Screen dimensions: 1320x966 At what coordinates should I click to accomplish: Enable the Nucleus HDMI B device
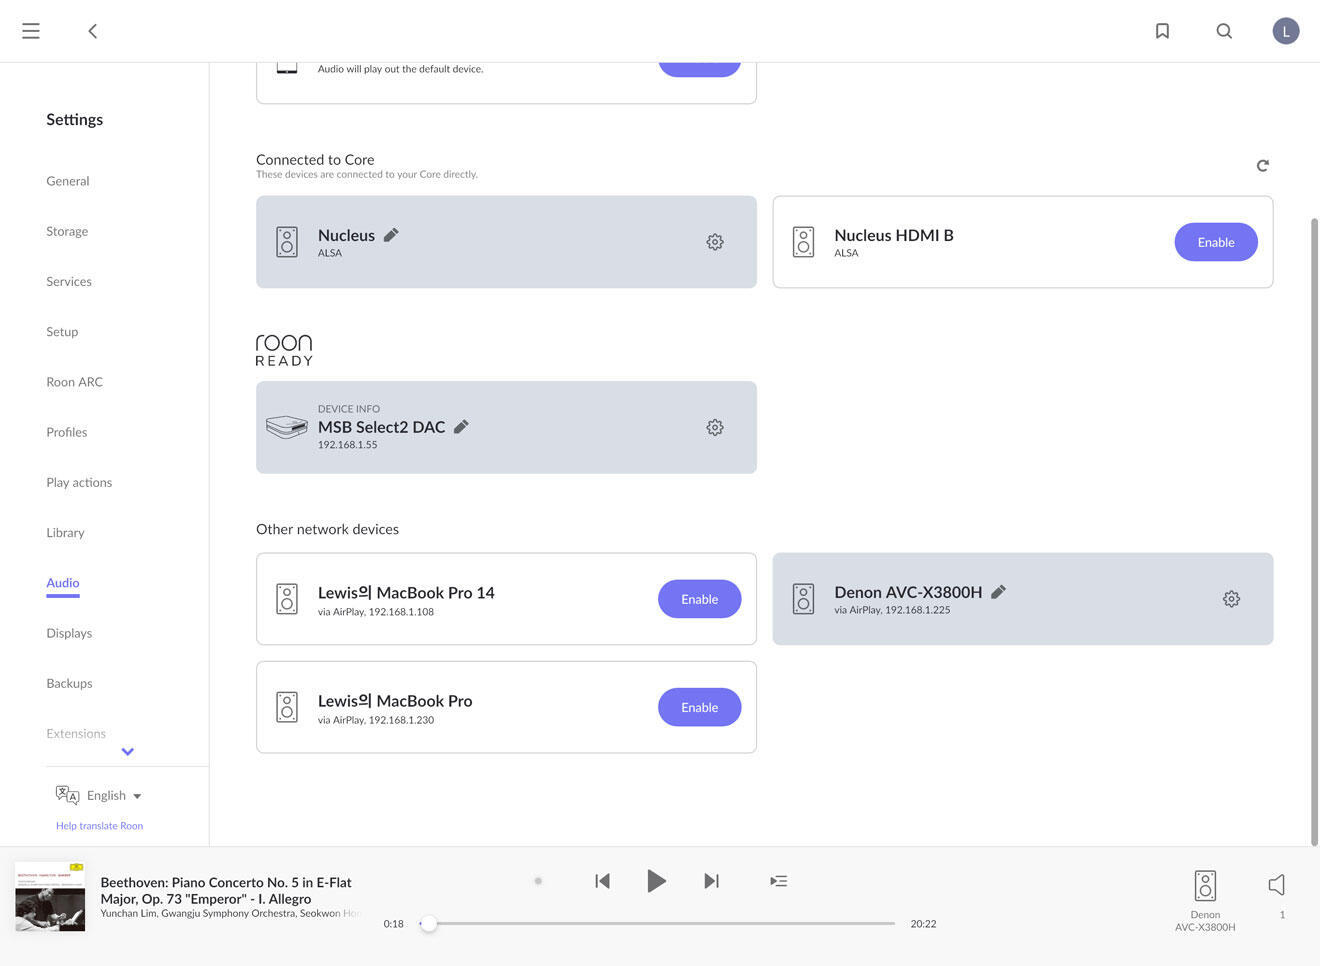click(1216, 242)
